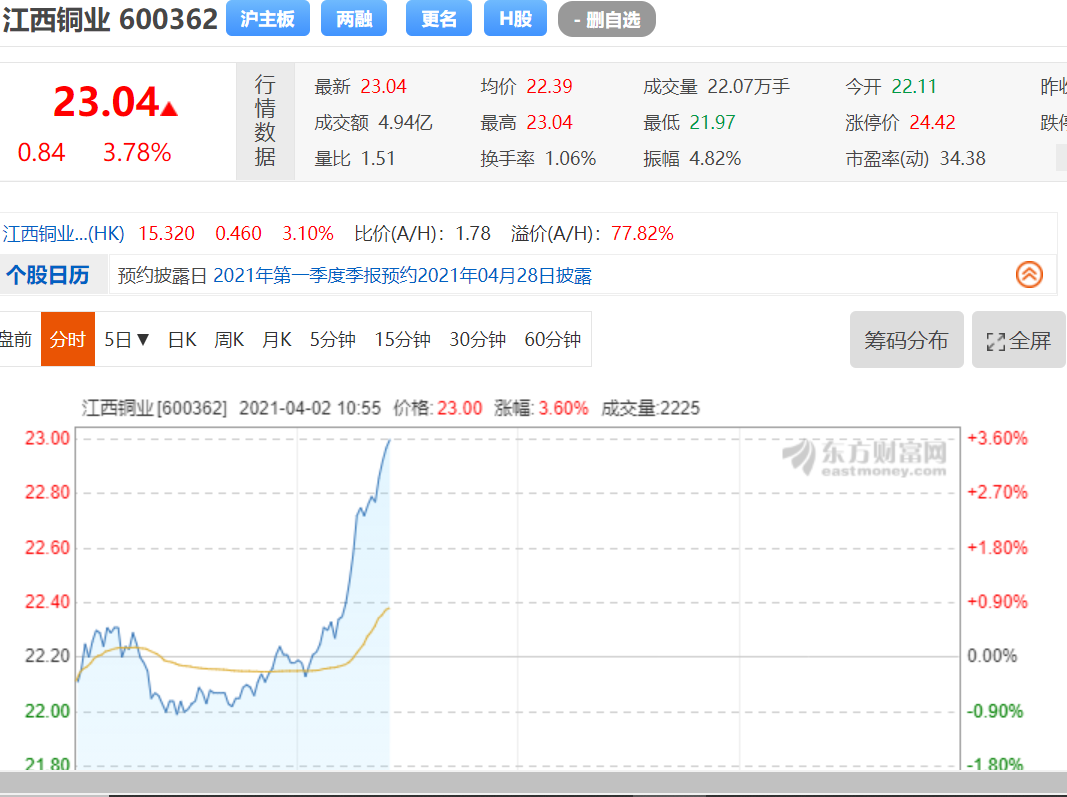Open the 2021年第一季度季报 disclosure link
This screenshot has width=1067, height=797.
click(402, 276)
